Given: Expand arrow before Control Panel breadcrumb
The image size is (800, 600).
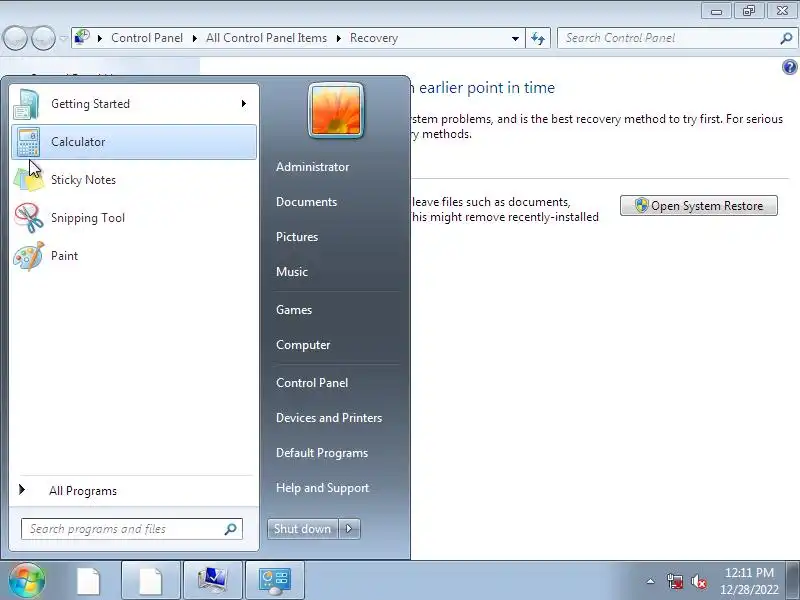Looking at the screenshot, I should coord(99,38).
